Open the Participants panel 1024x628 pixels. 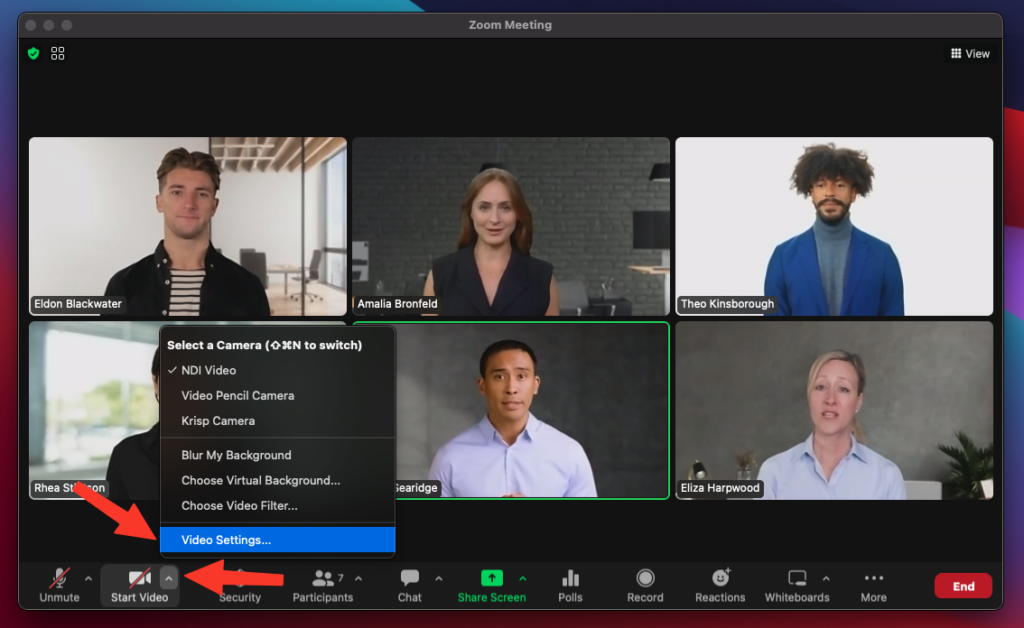(323, 585)
